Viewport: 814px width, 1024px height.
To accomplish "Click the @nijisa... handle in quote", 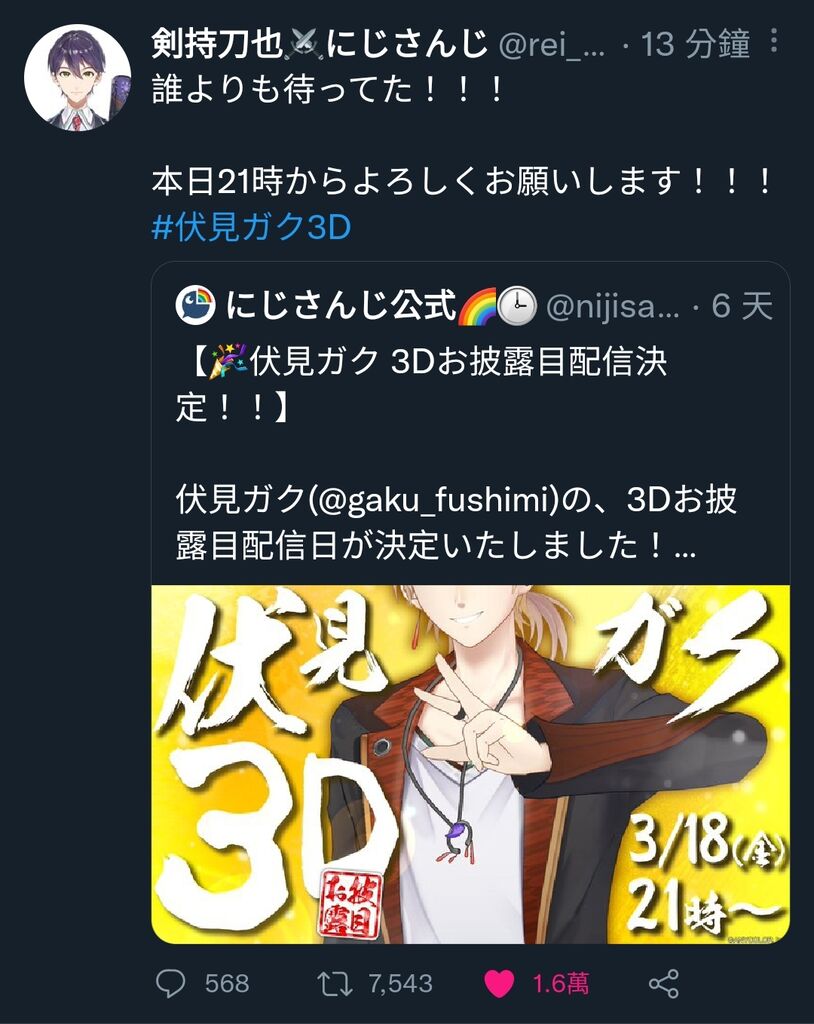I will click(613, 306).
